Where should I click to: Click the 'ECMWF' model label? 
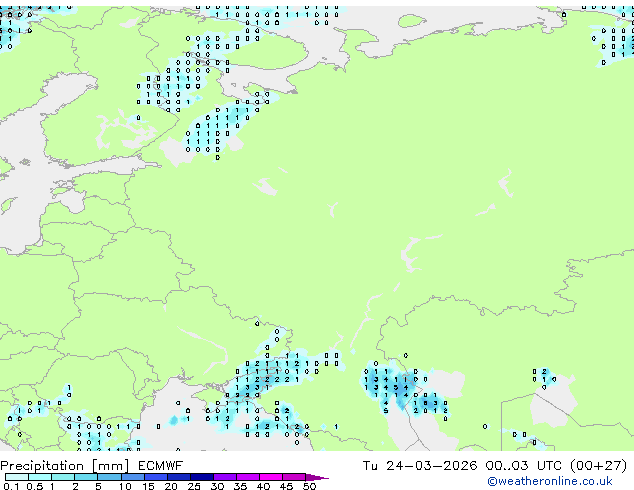coord(161,466)
